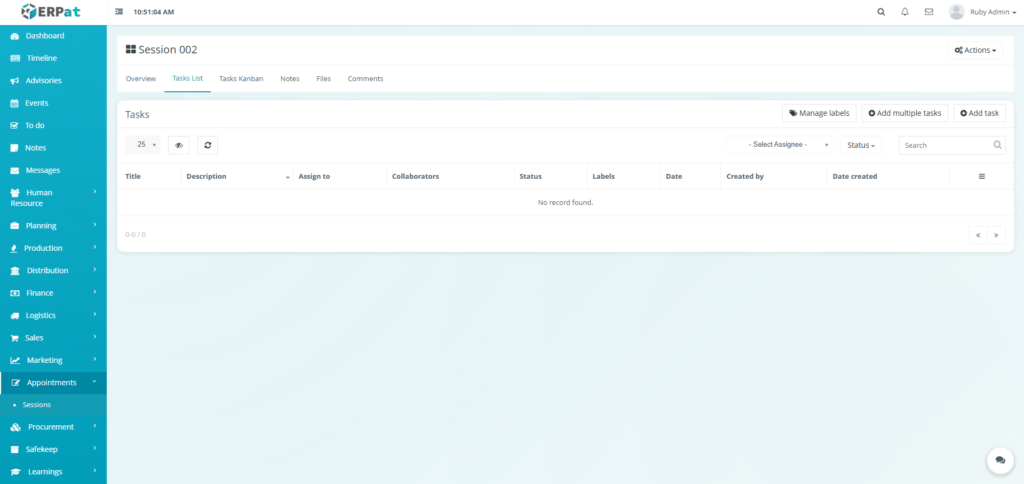Expand Procurement menu

point(54,427)
